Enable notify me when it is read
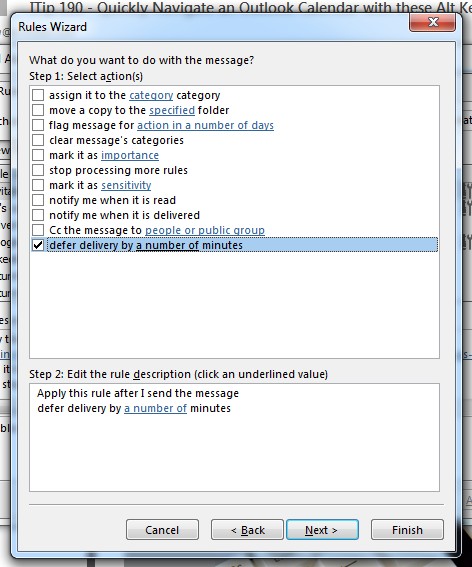 [38, 200]
